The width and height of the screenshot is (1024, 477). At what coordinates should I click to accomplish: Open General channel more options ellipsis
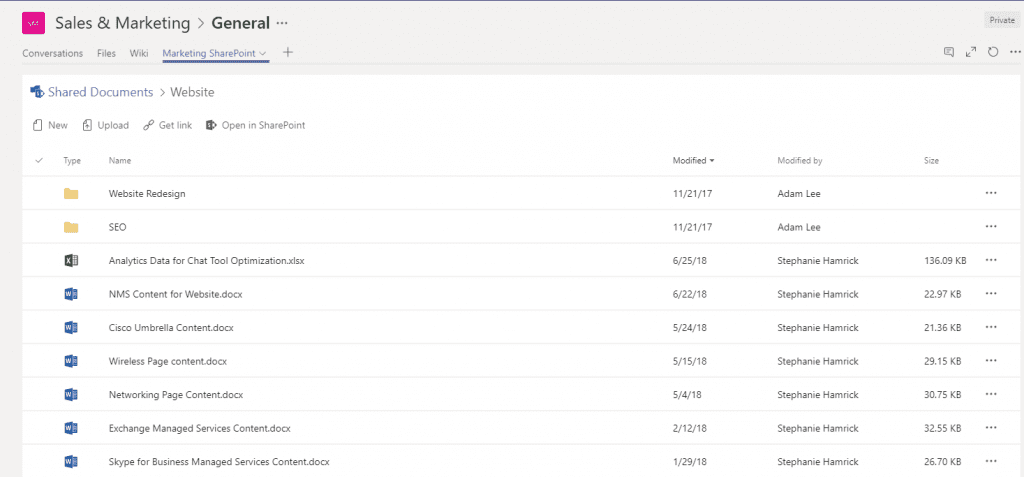(x=281, y=24)
